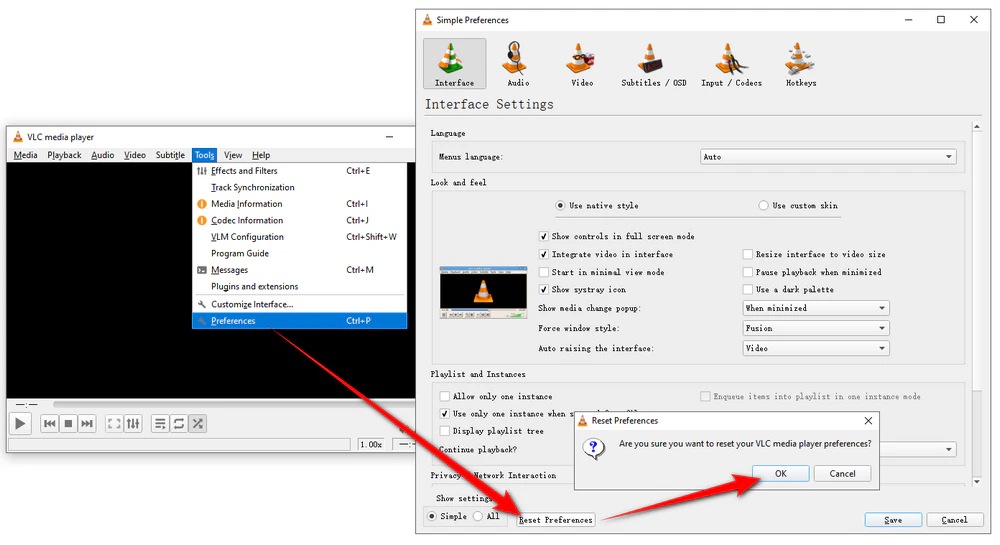
Task: Click Cancel in Reset Preferences dialog
Action: (842, 474)
